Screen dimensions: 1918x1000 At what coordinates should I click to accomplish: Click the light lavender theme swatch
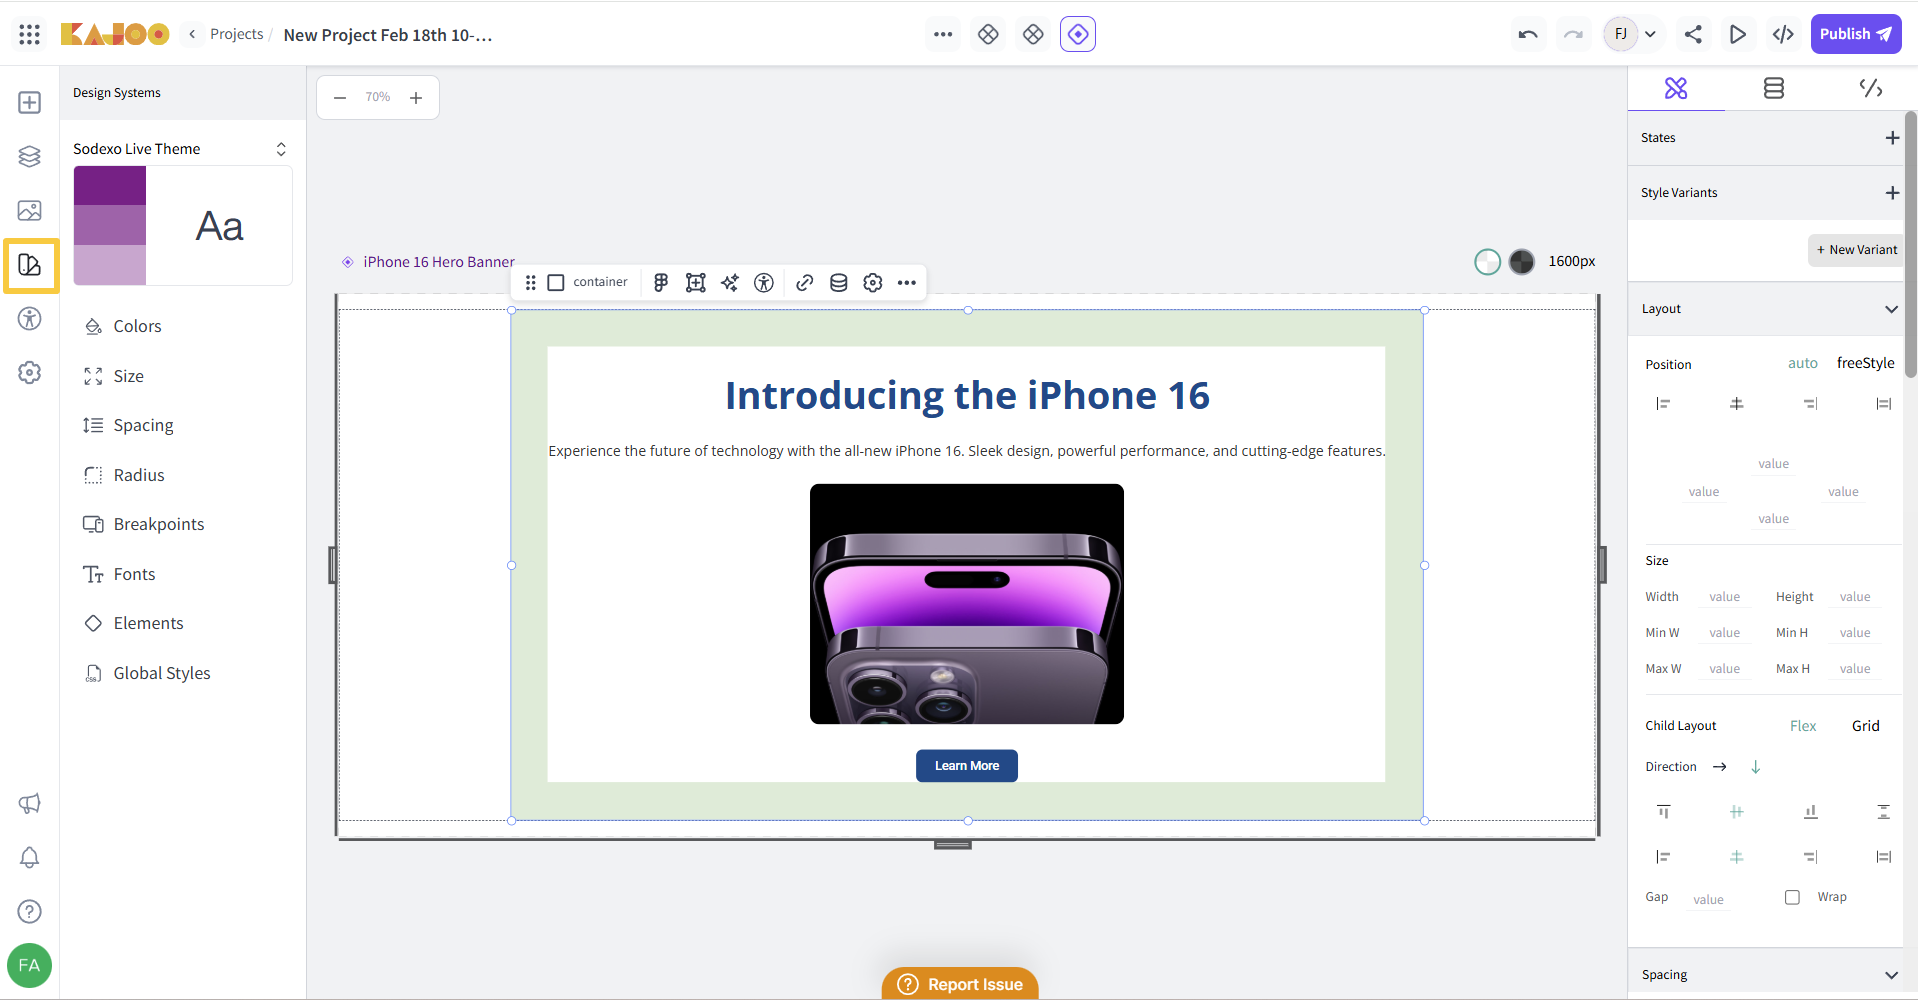[110, 265]
